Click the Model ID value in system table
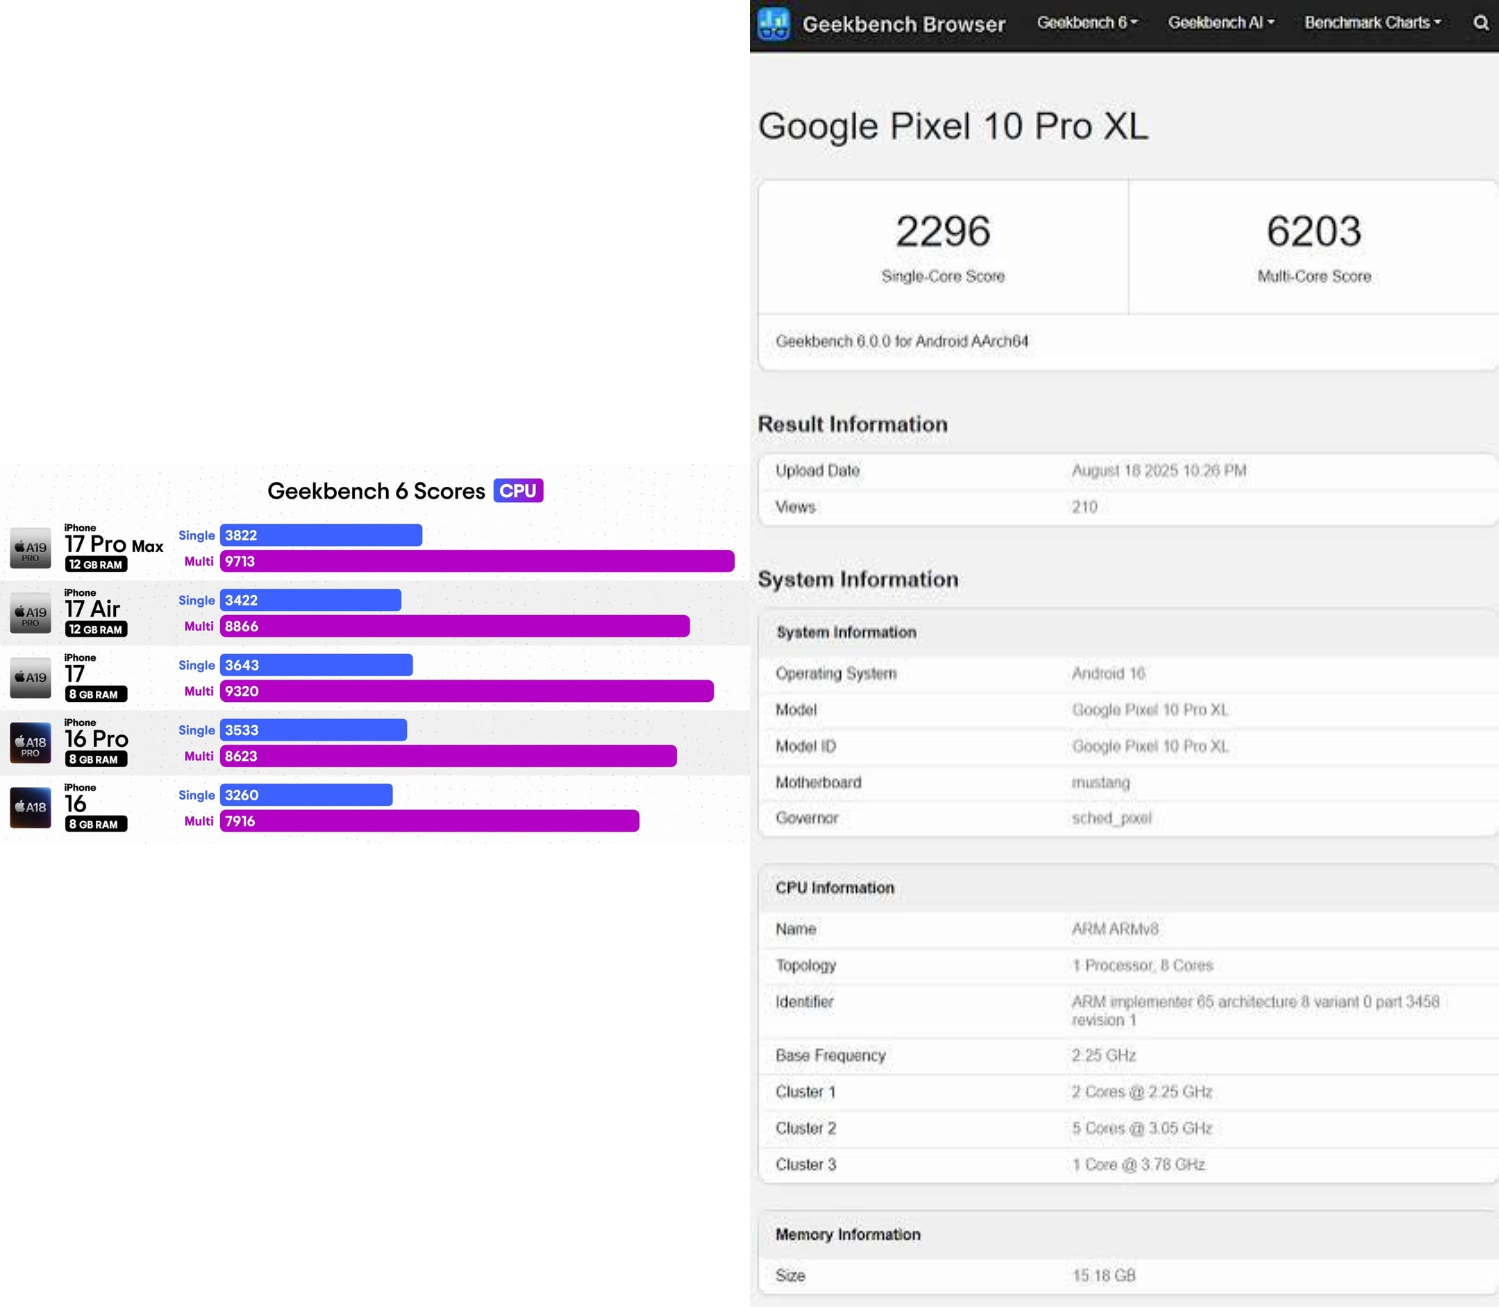The width and height of the screenshot is (1499, 1307). [x=1150, y=747]
